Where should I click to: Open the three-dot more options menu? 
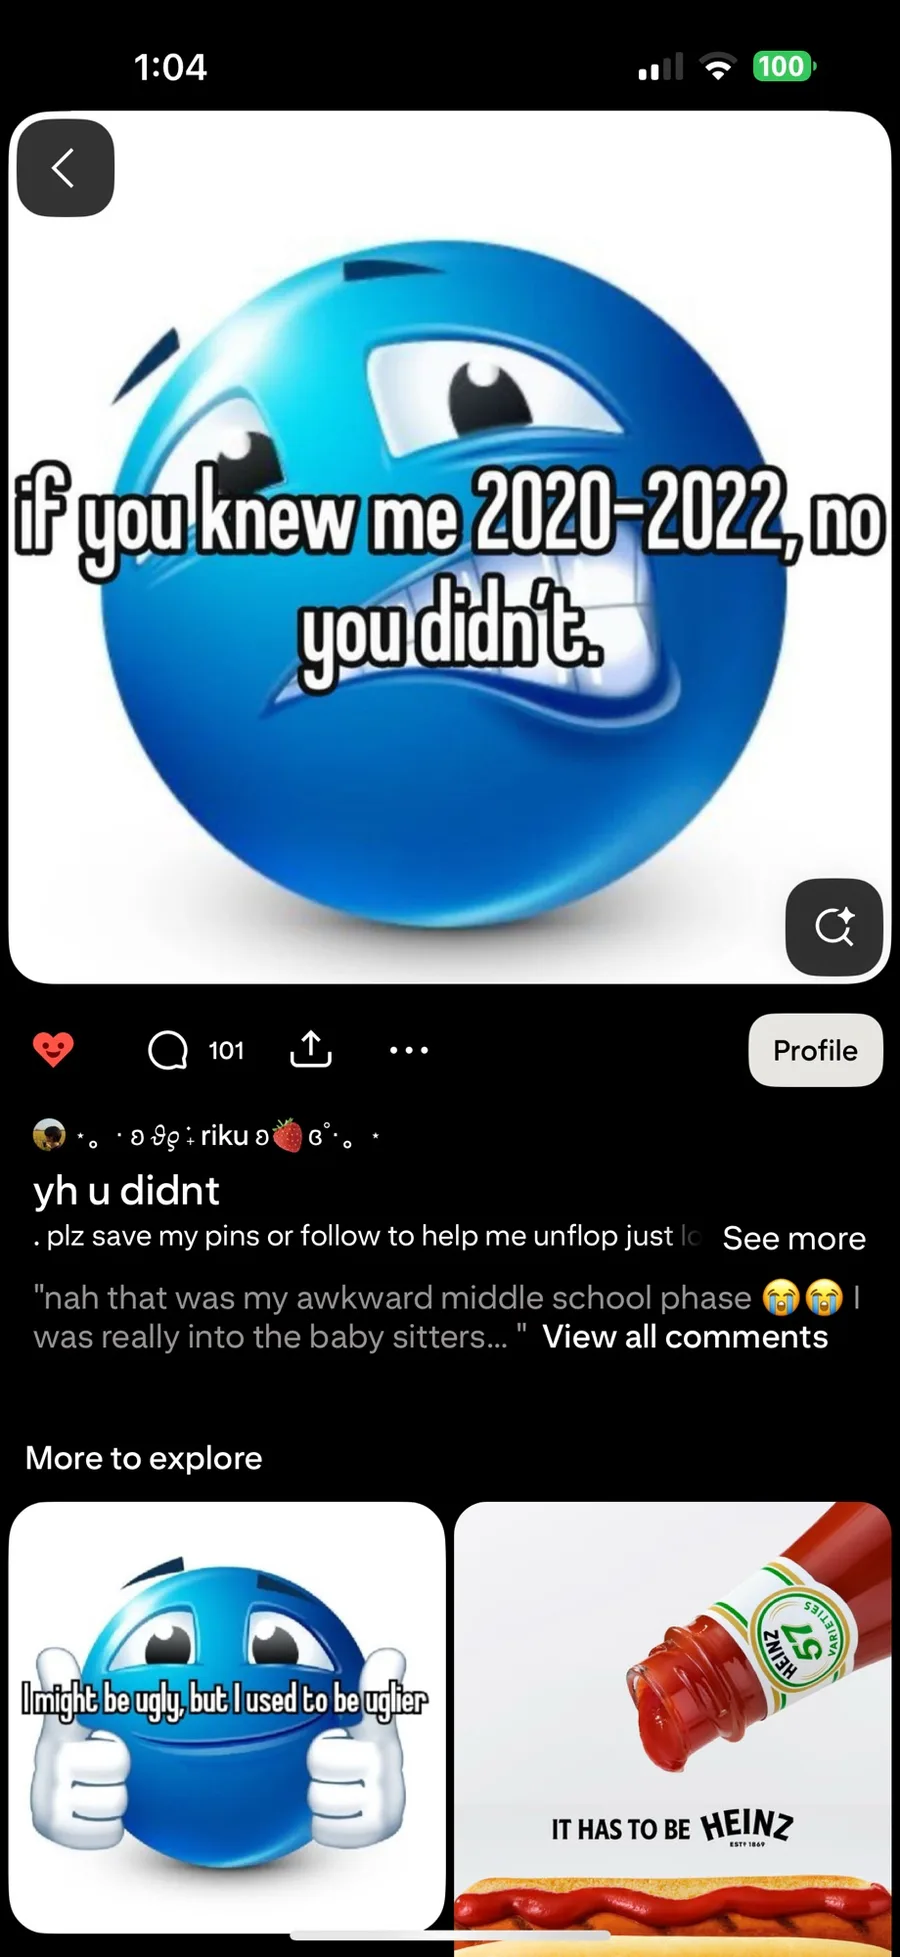409,1050
